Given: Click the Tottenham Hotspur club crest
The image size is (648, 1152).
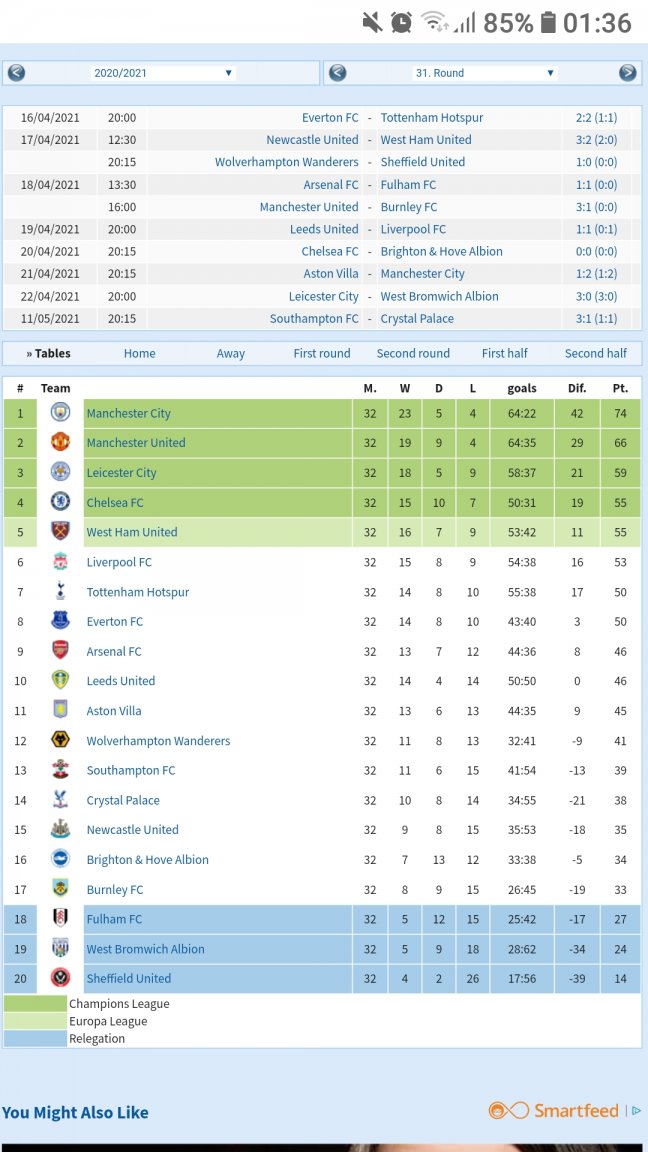Looking at the screenshot, I should coord(61,592).
